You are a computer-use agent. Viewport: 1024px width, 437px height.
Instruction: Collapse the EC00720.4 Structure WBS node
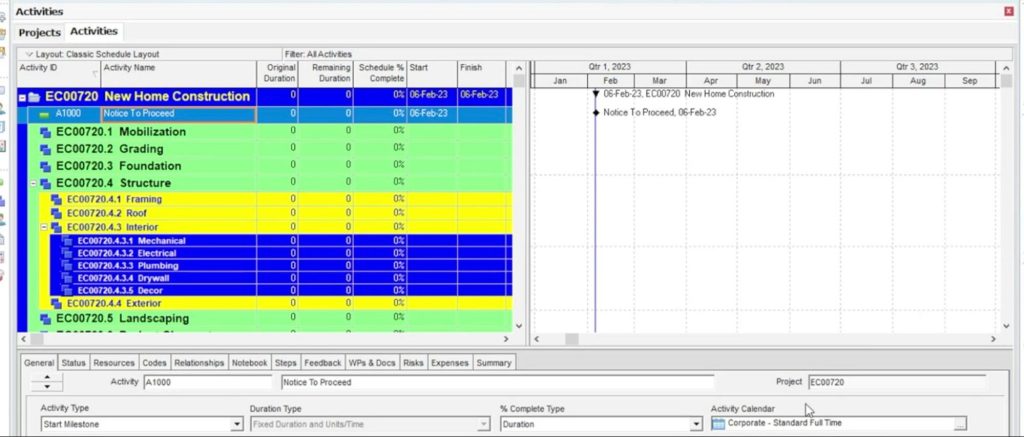coord(33,184)
